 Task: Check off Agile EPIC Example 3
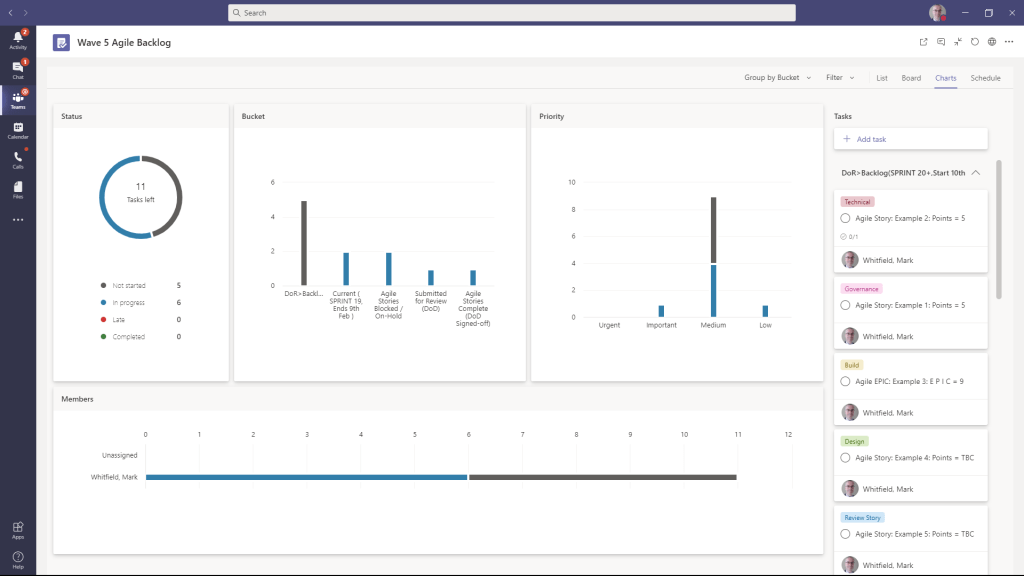coord(847,381)
